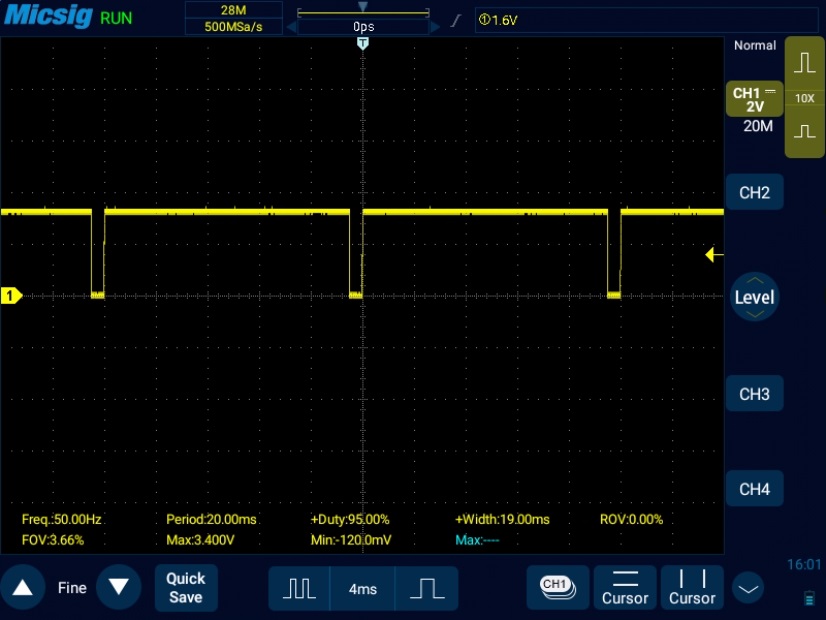Screen dimensions: 826x620
Task: Select the Period 20.00ms measurement
Action: [x=211, y=519]
